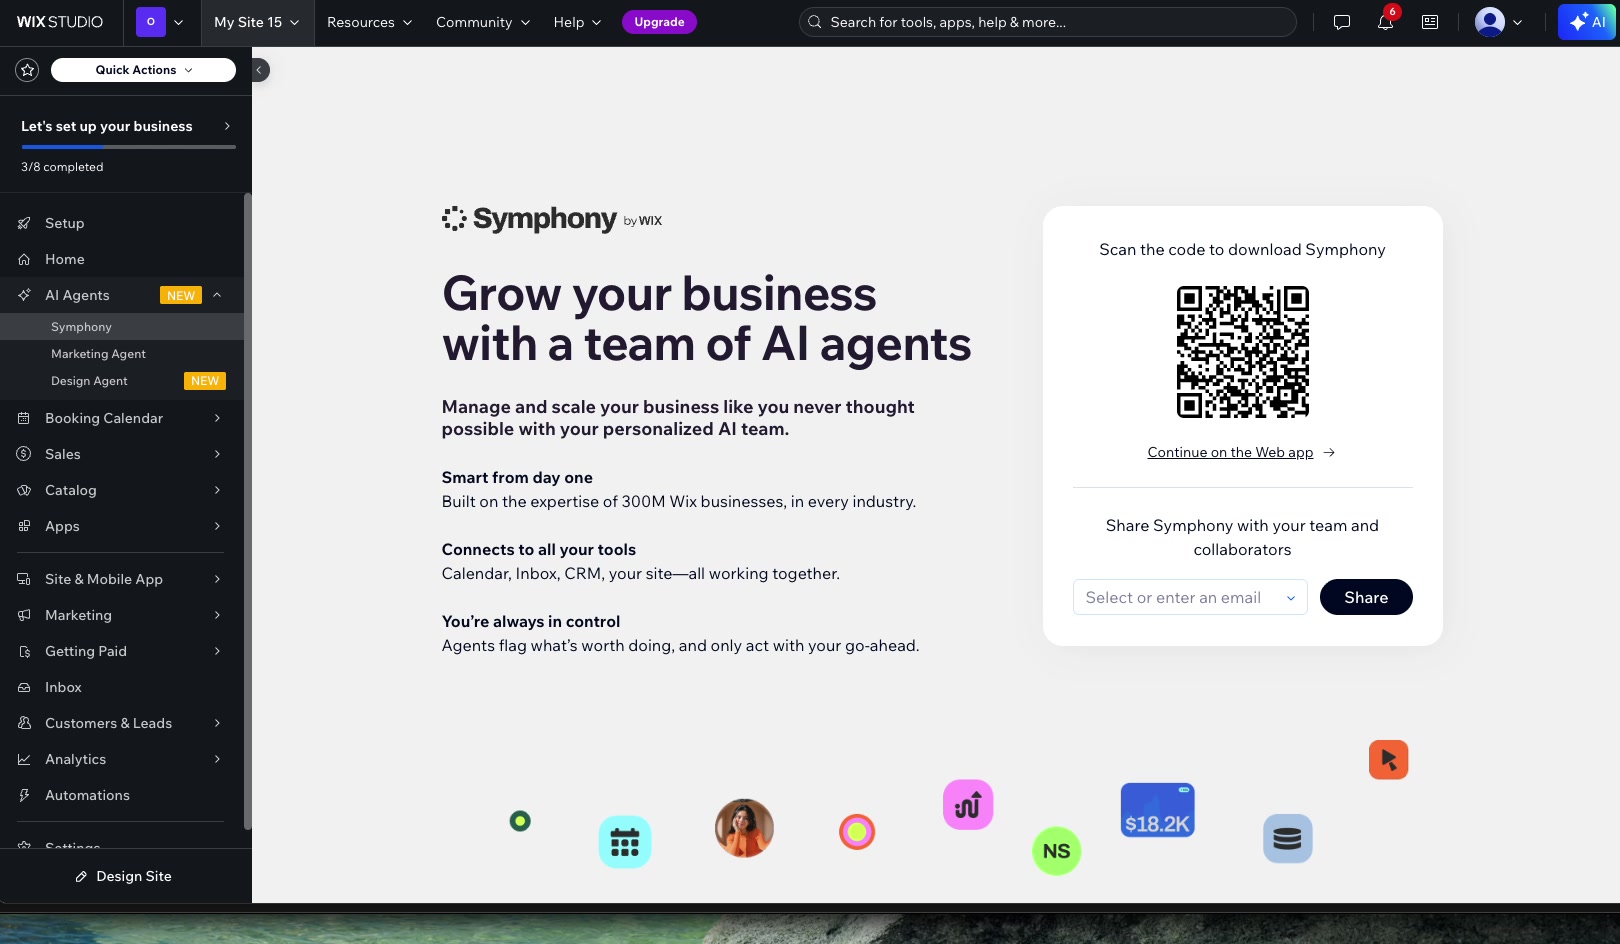Image resolution: width=1620 pixels, height=944 pixels.
Task: Click the Inbox icon in sidebar
Action: coord(24,687)
